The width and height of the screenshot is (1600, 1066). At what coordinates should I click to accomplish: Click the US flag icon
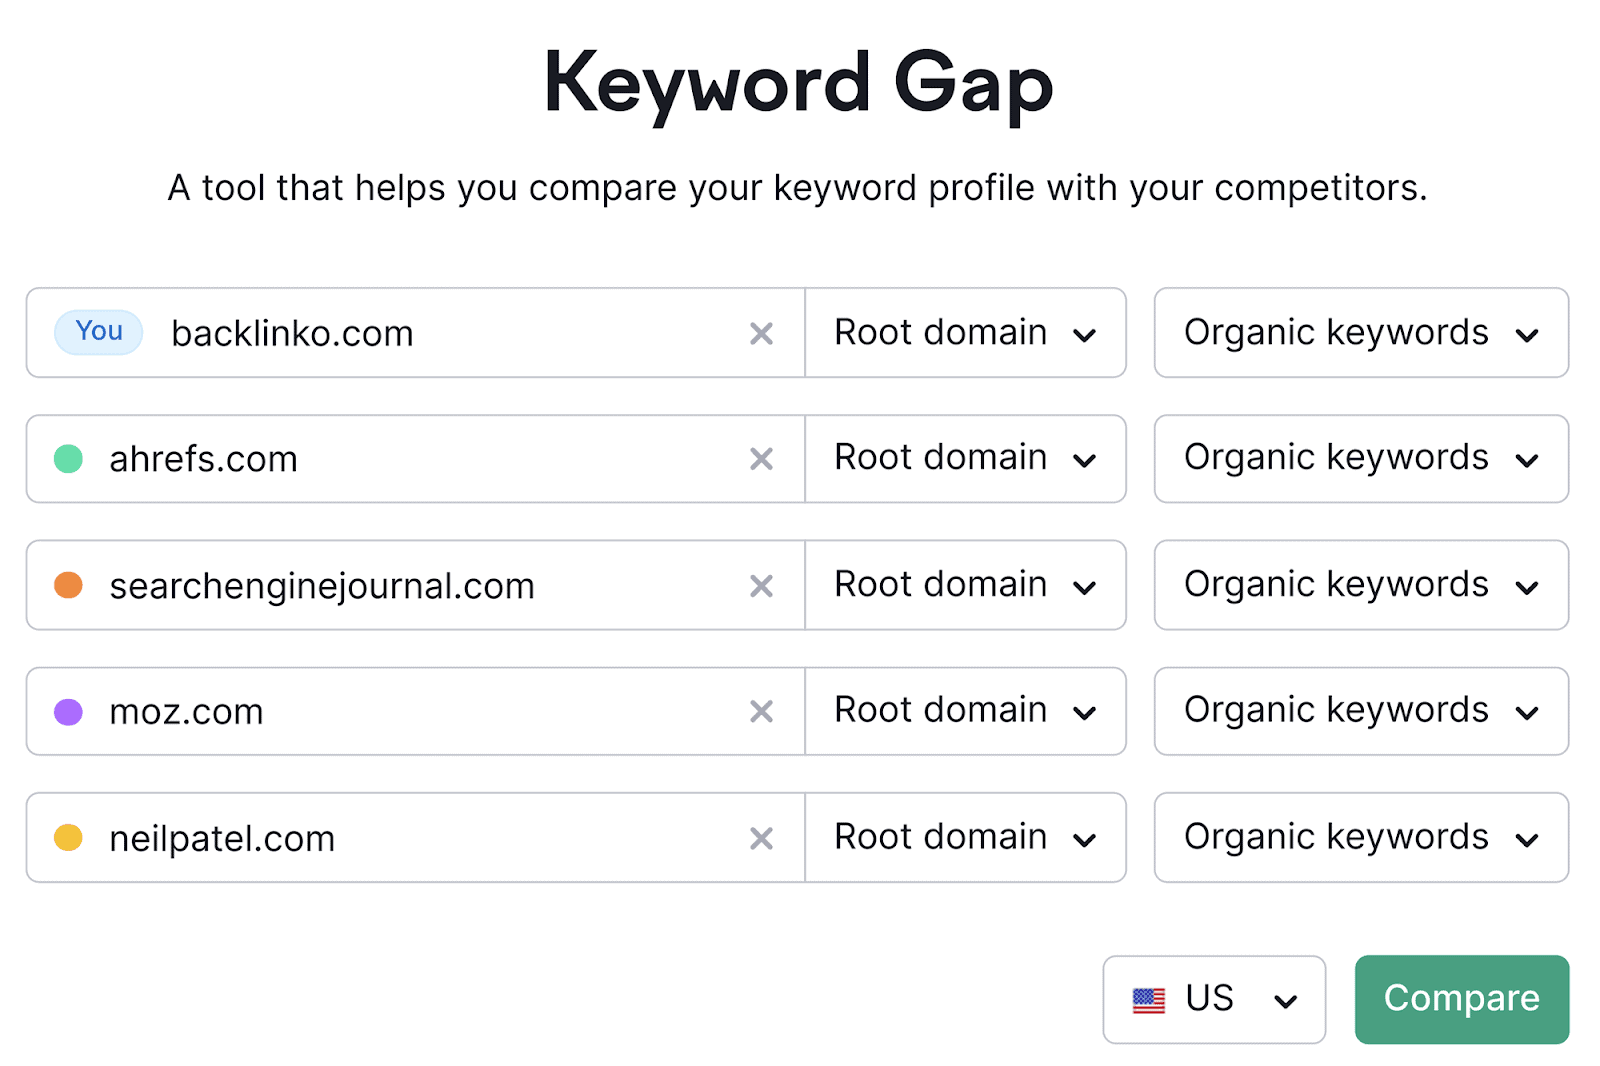click(x=1148, y=999)
